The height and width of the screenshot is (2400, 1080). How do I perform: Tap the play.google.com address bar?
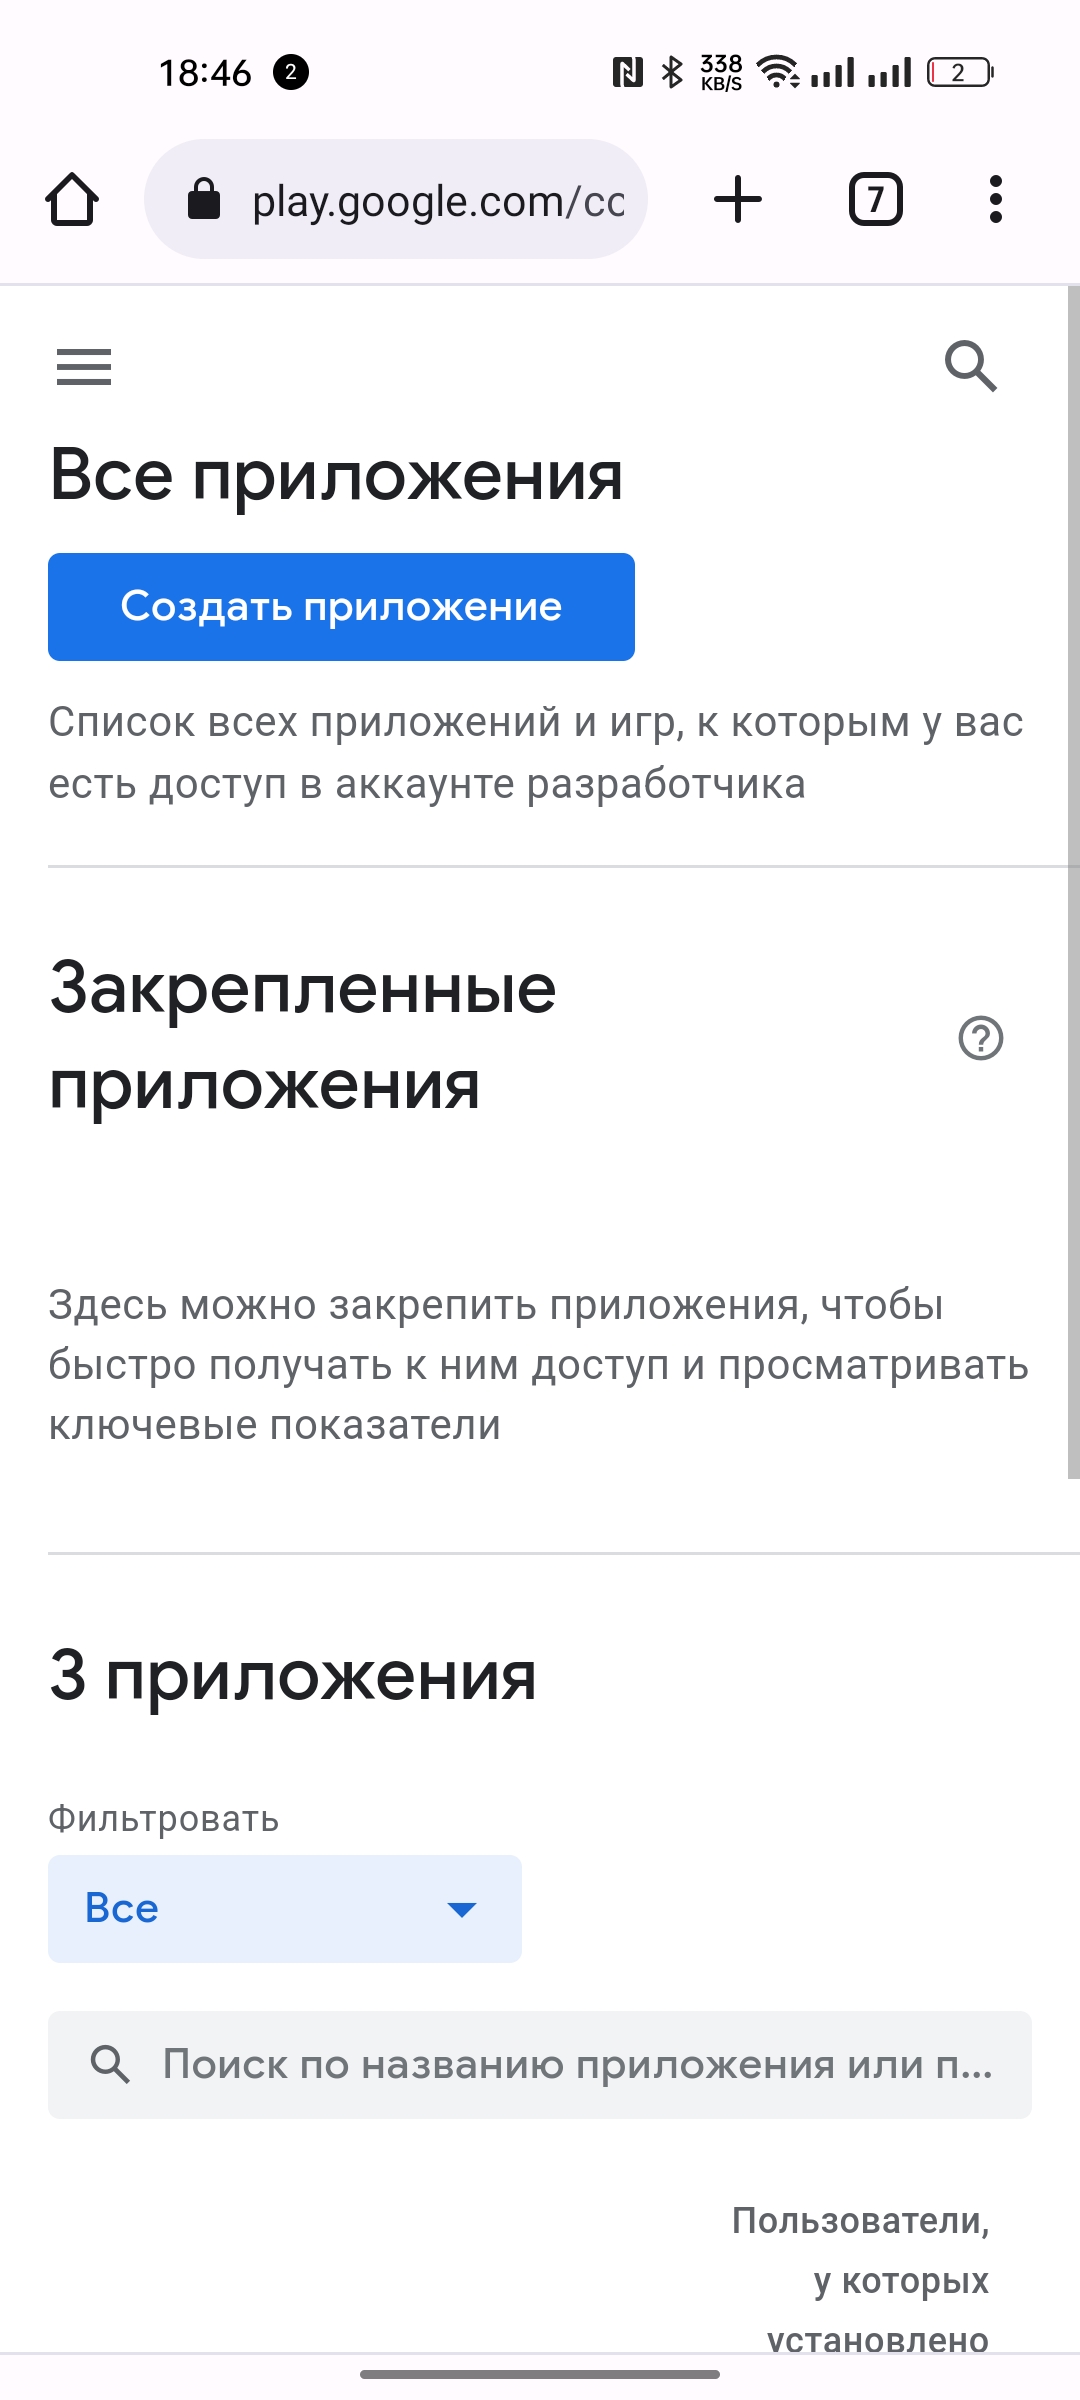pyautogui.click(x=437, y=201)
